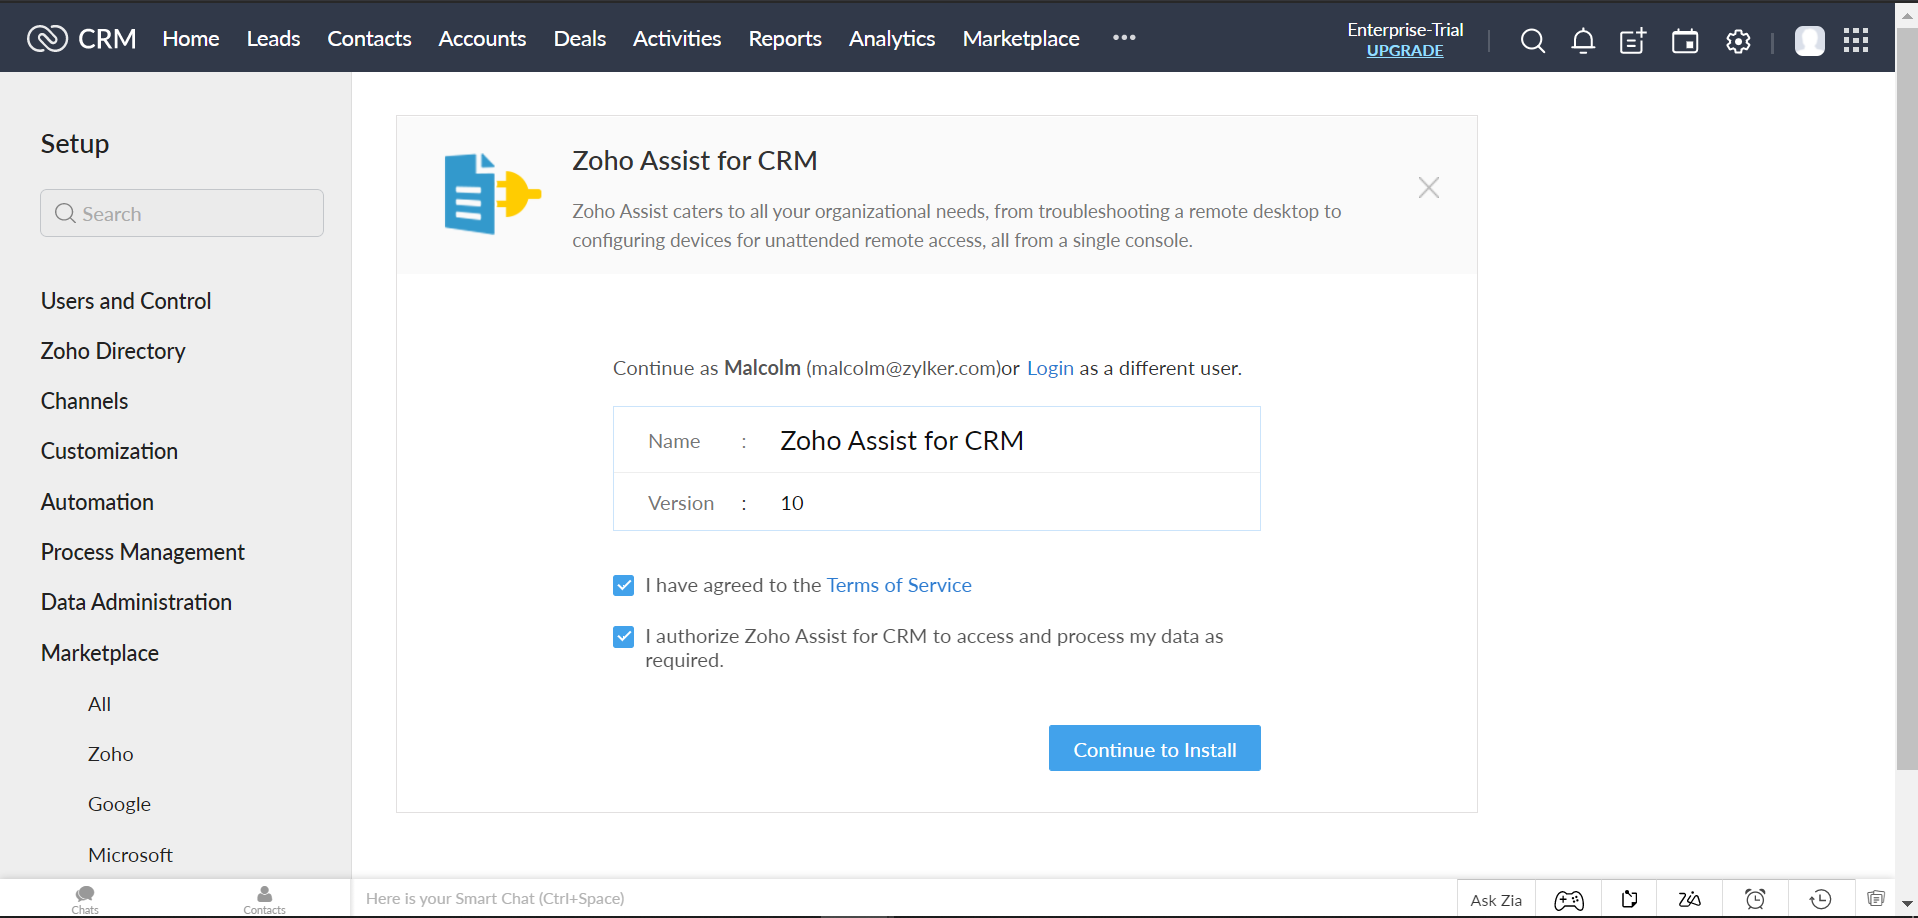The width and height of the screenshot is (1918, 918).
Task: Open the gamescope controller icon
Action: point(1569,900)
